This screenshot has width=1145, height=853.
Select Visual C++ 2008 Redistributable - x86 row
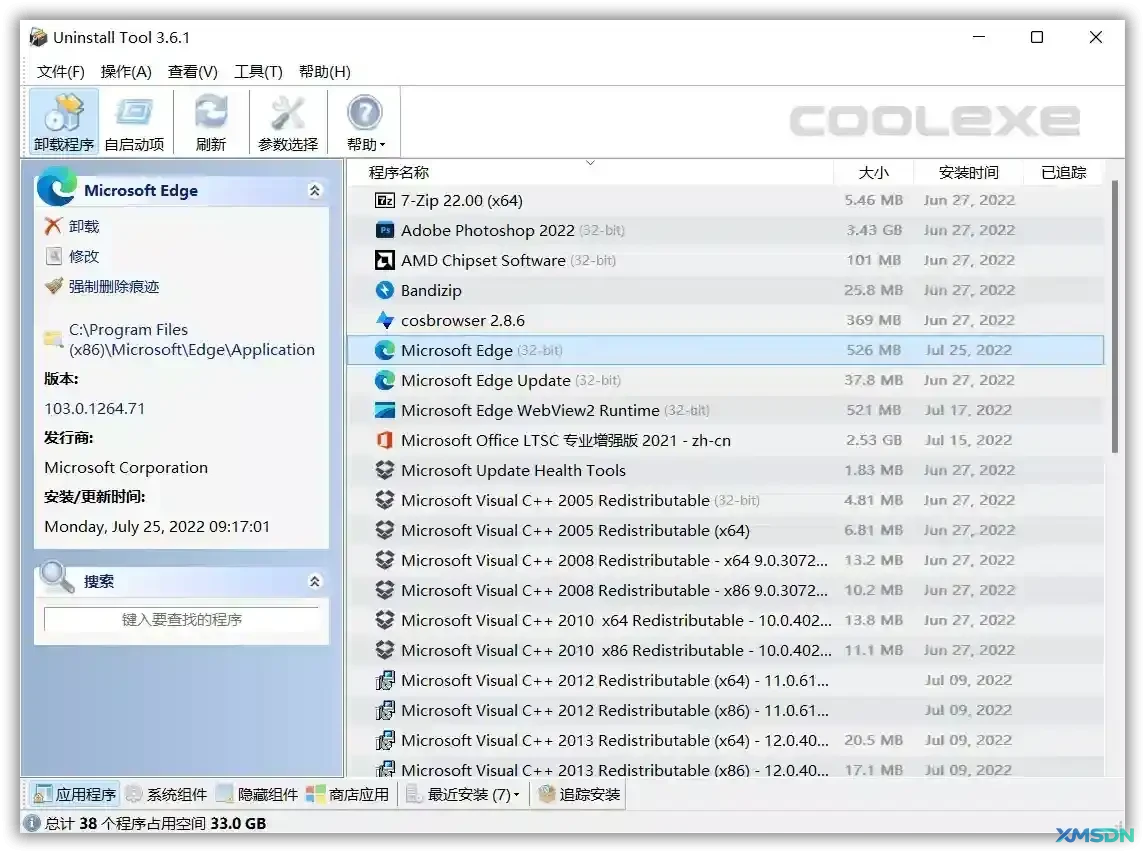coord(726,589)
